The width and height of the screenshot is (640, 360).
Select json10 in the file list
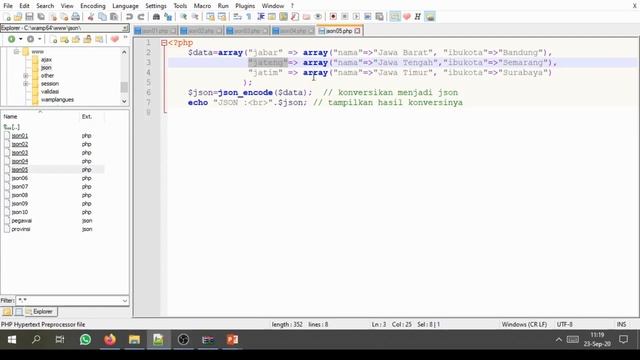coord(20,212)
